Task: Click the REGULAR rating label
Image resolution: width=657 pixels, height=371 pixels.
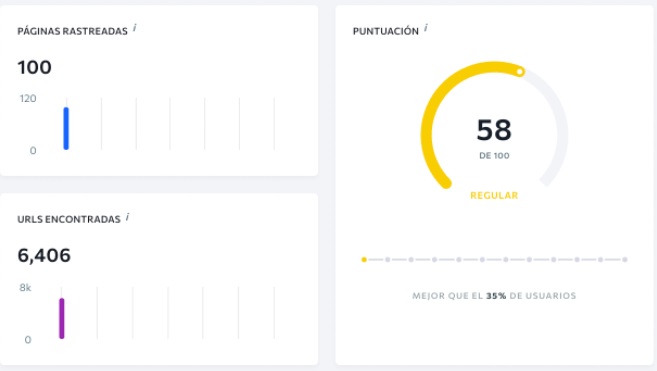Action: click(x=494, y=195)
